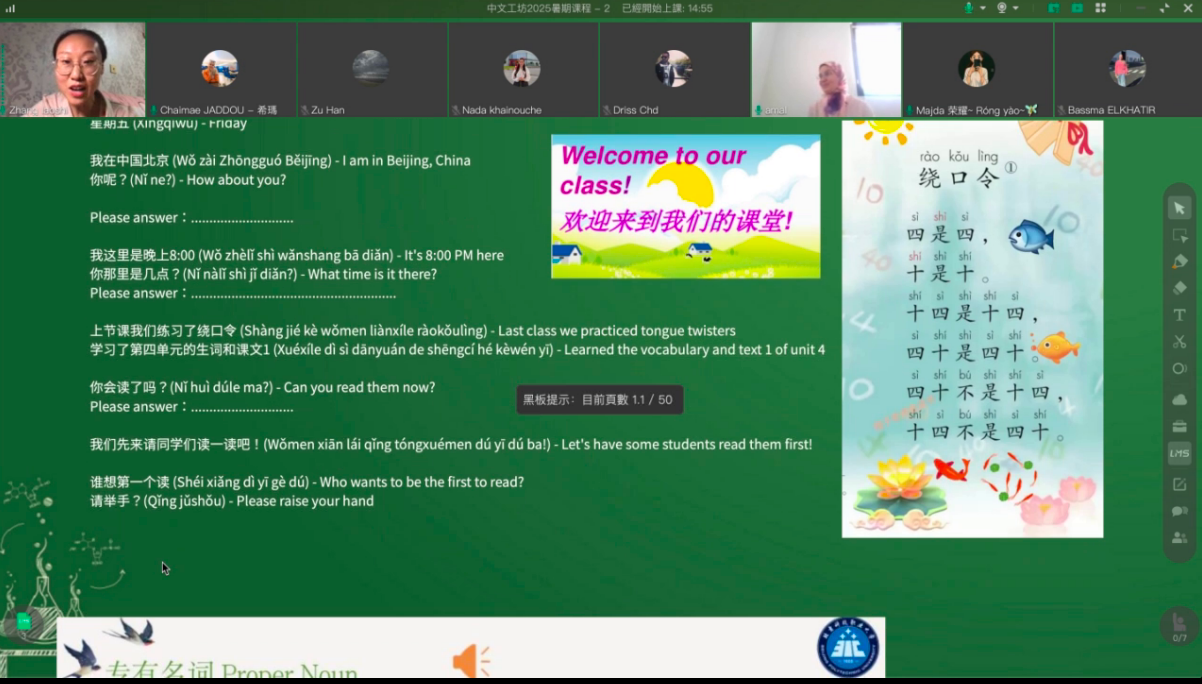
Task: Click the green screen share button
Action: click(1055, 8)
